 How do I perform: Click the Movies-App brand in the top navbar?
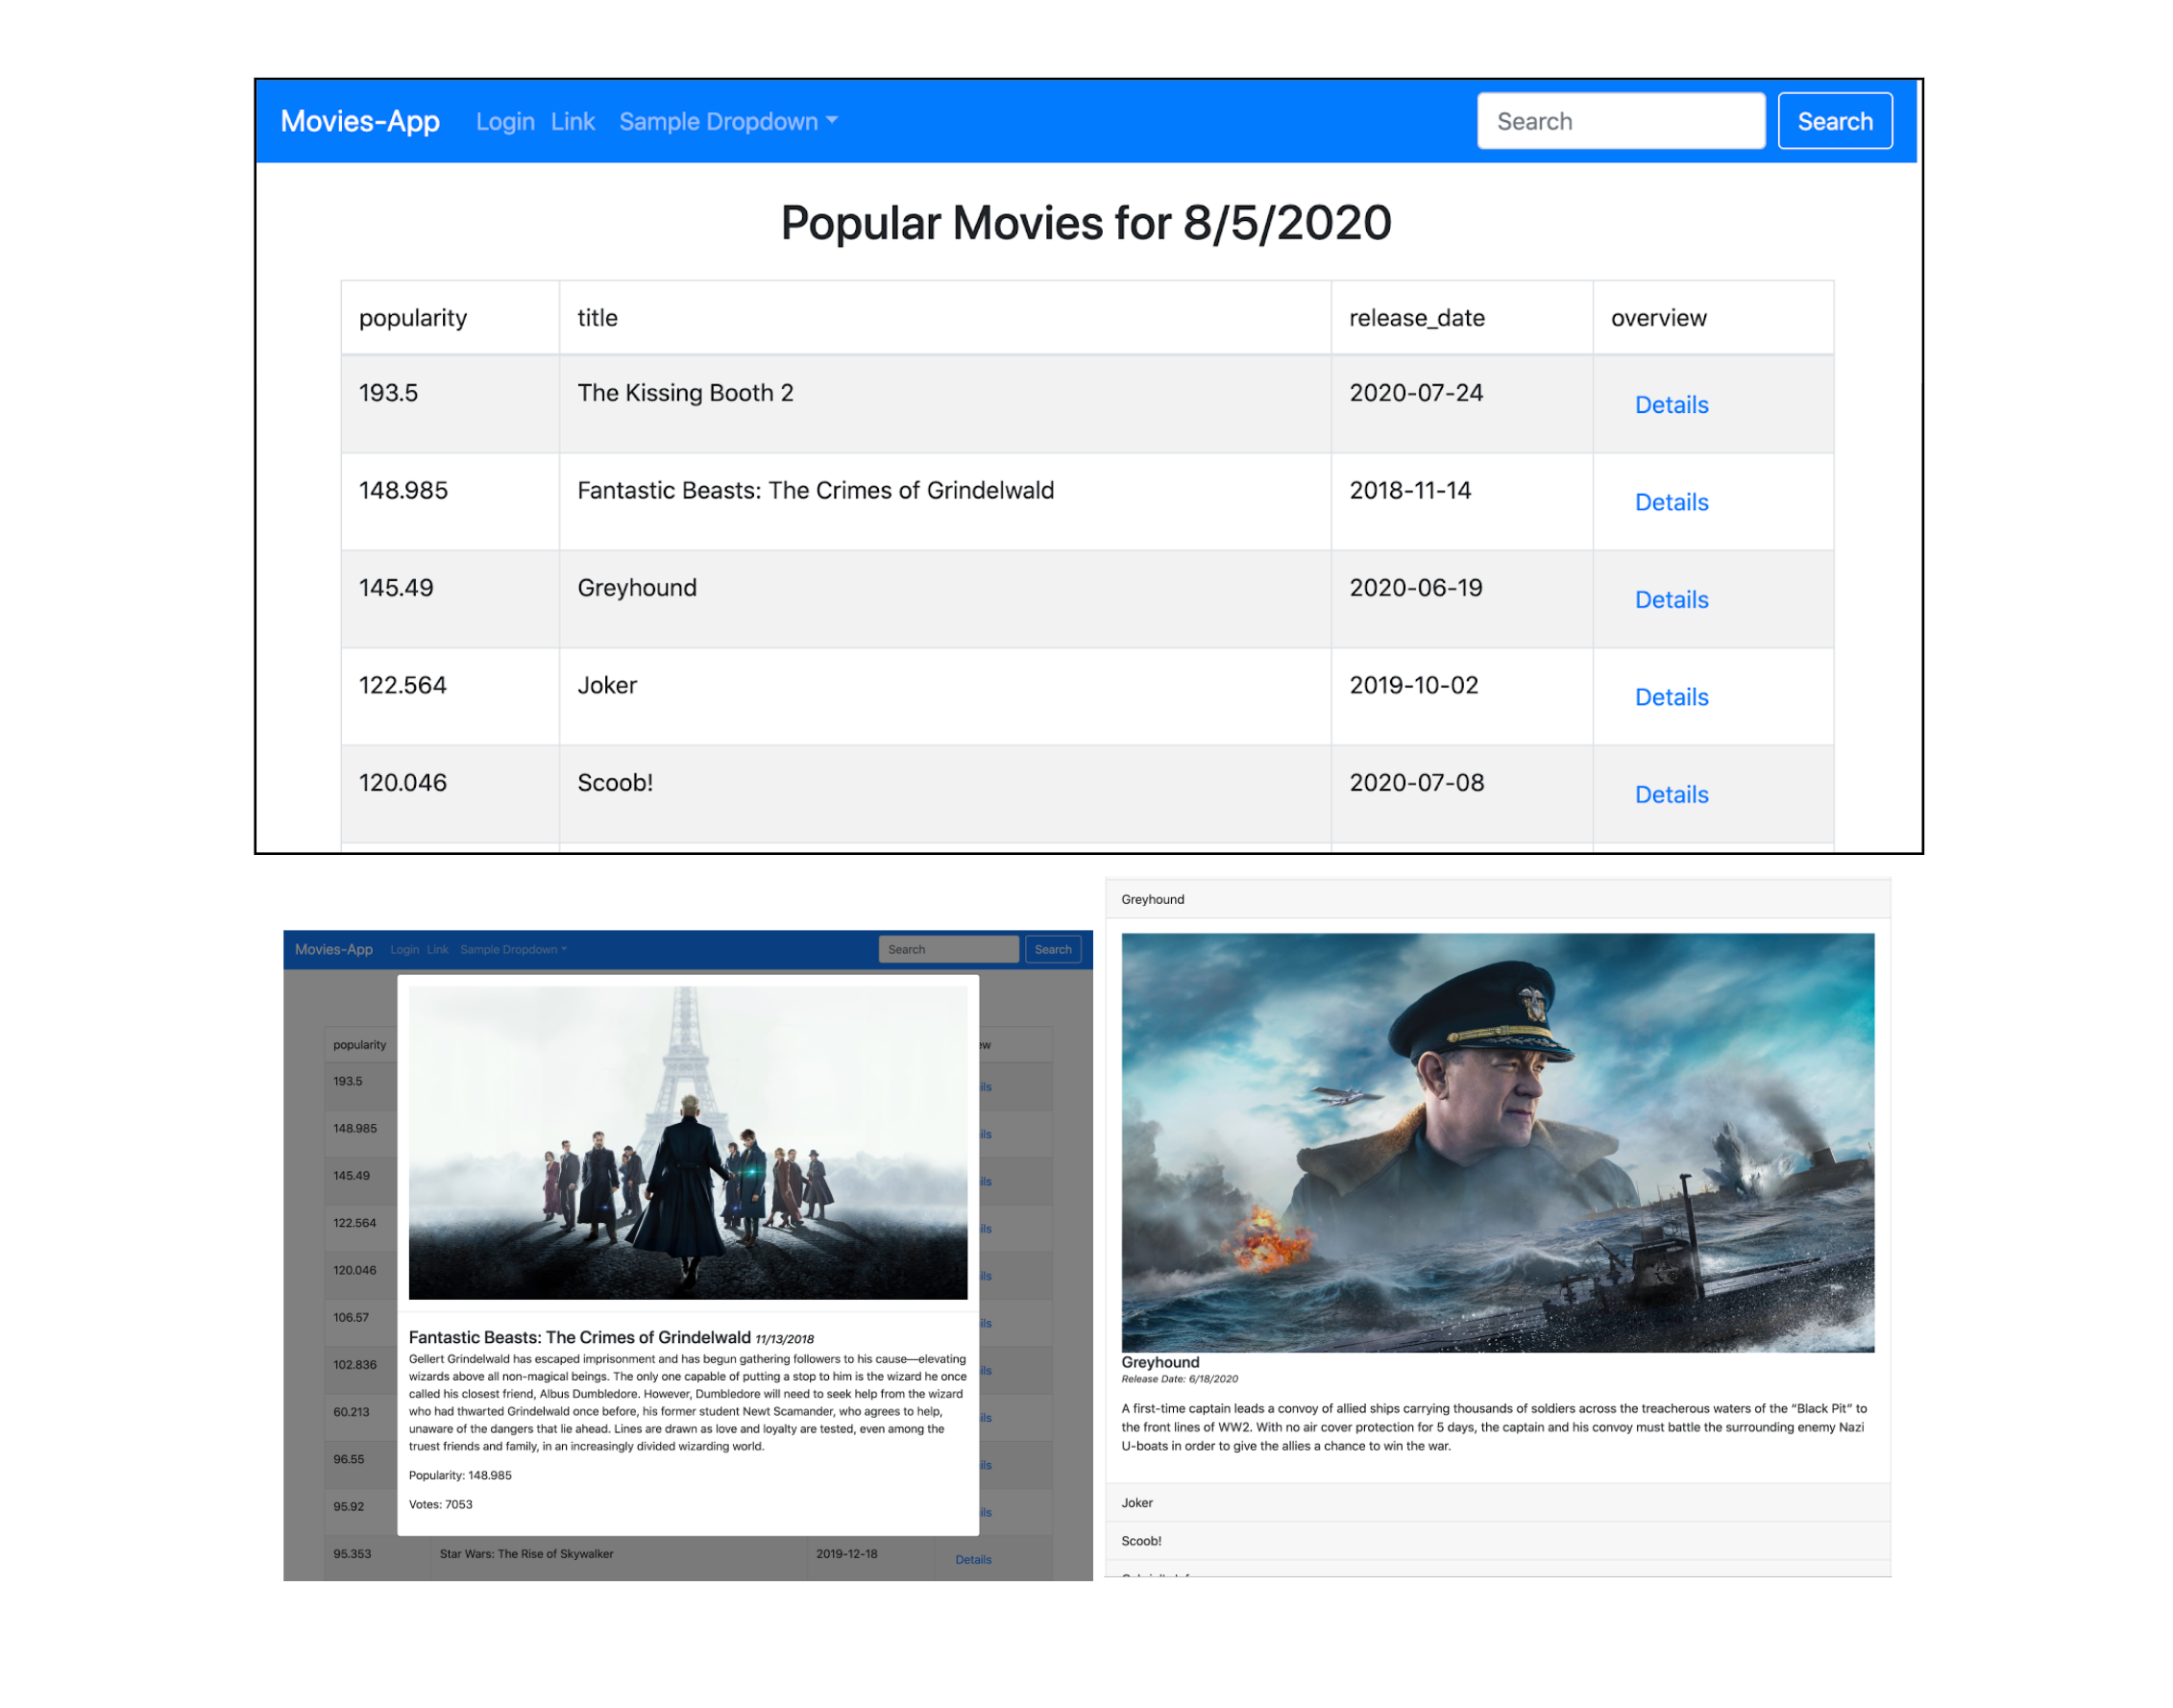click(359, 121)
